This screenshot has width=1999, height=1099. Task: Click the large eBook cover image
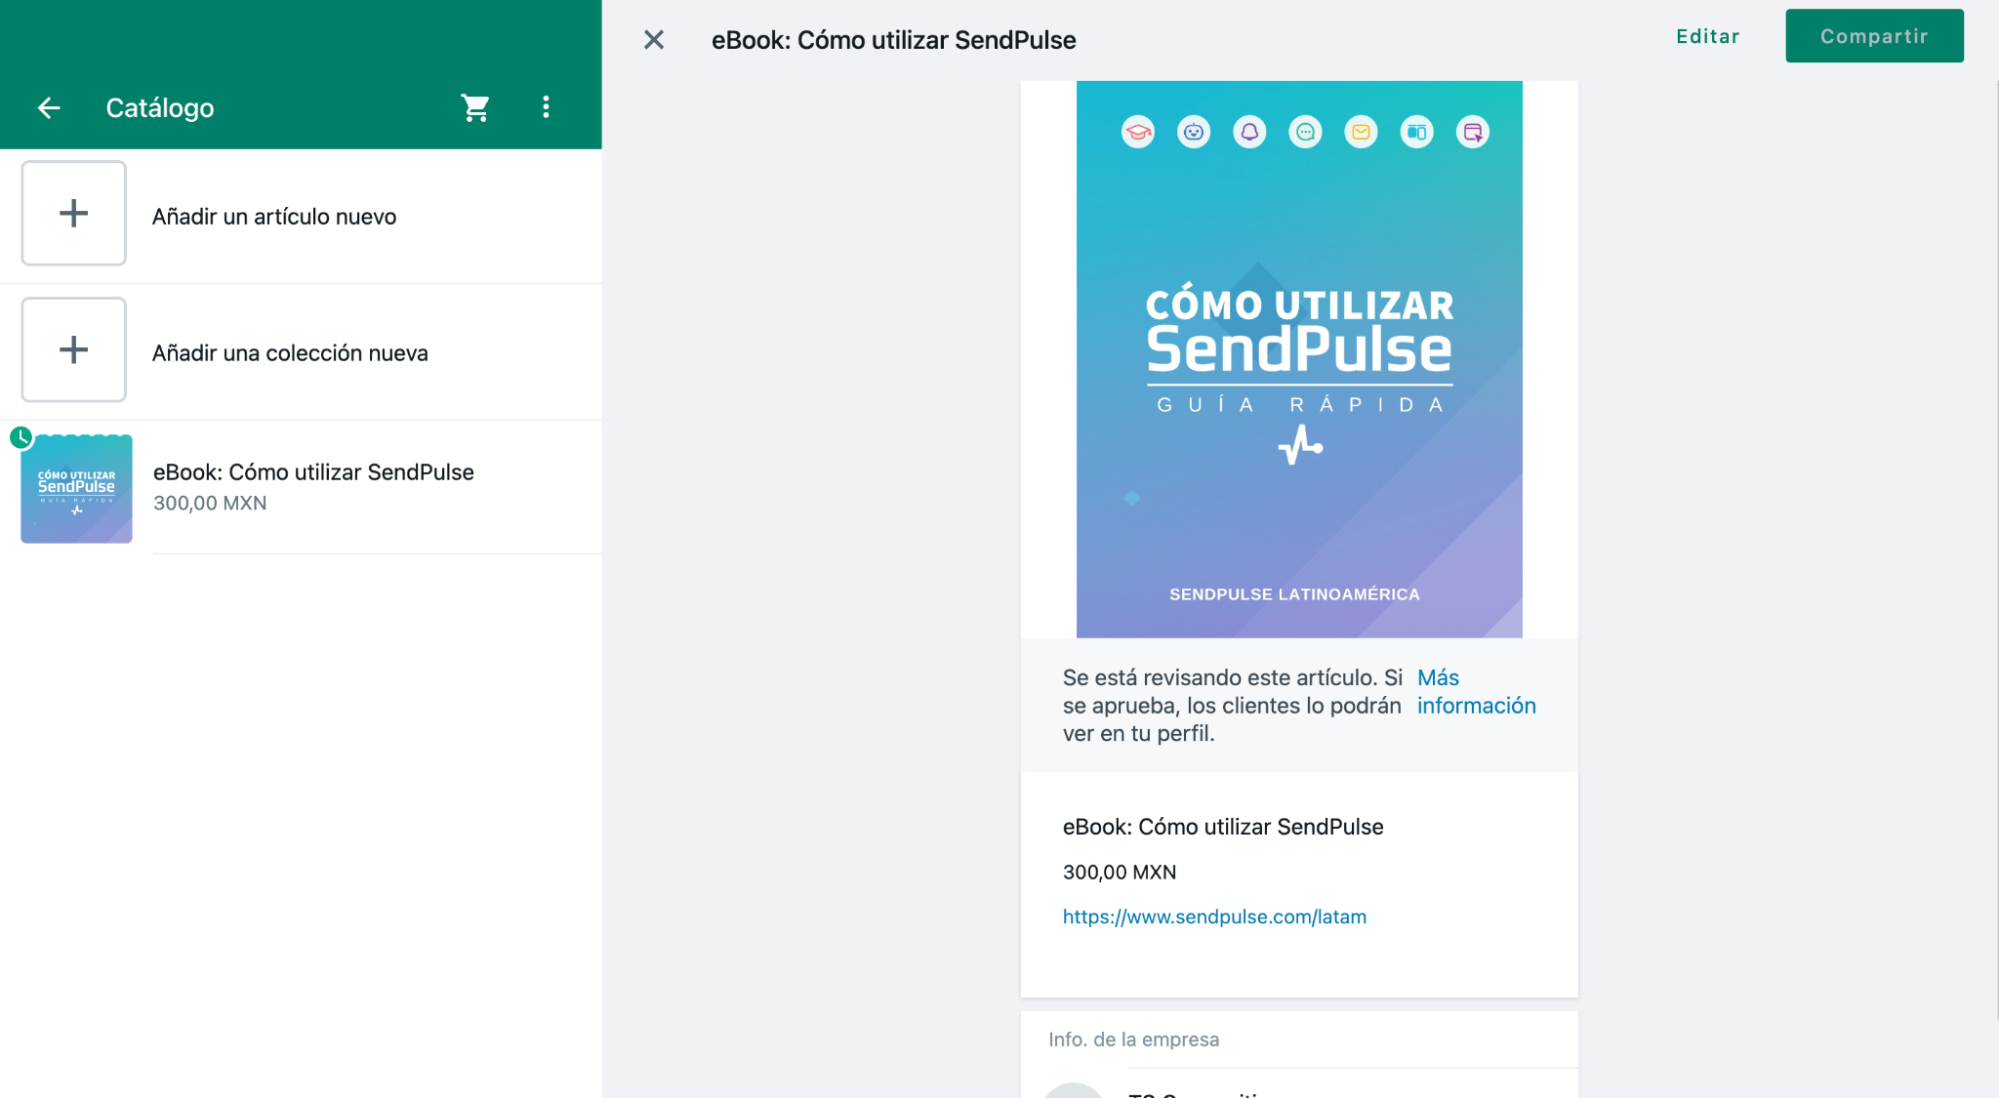tap(1298, 360)
